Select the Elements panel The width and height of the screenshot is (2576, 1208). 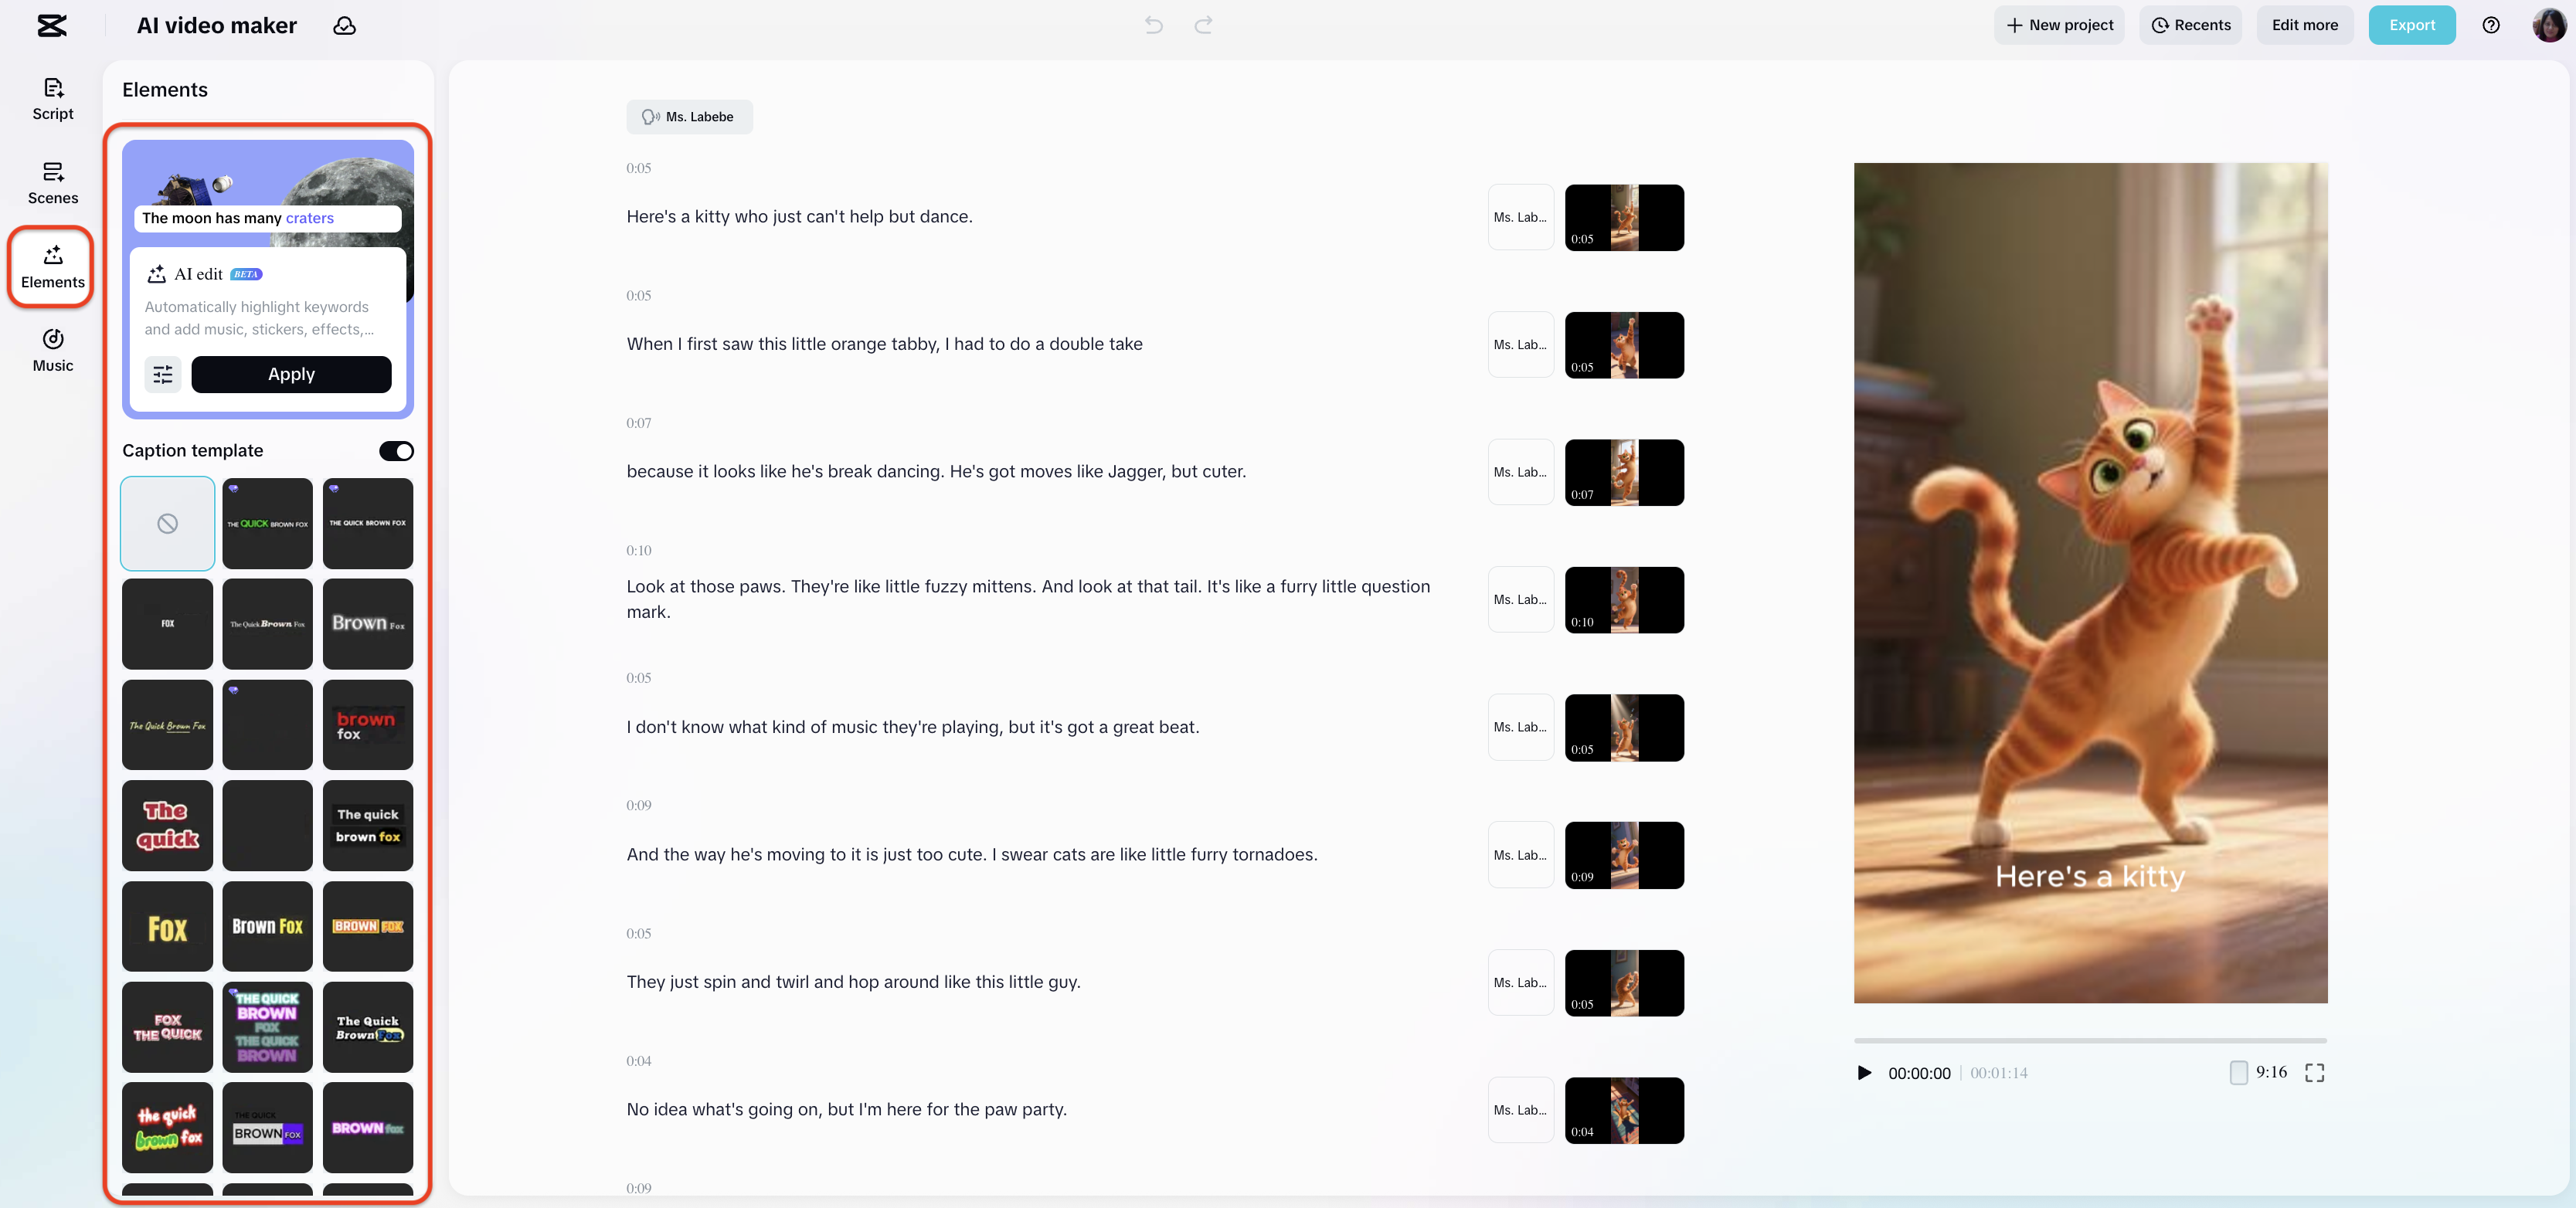point(52,266)
